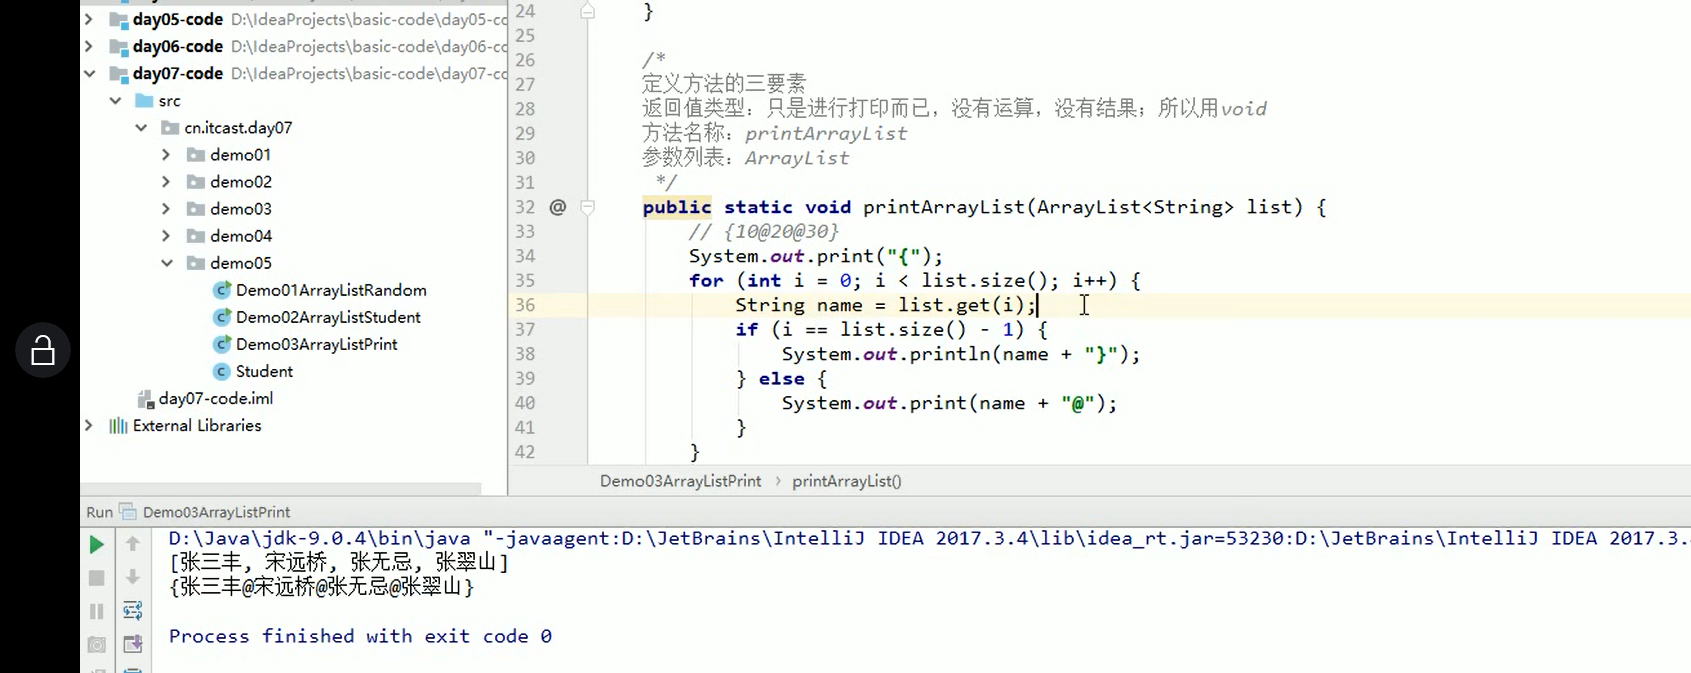Click 'printArrayList' method name on line 32
The image size is (1691, 673).
[x=944, y=207]
